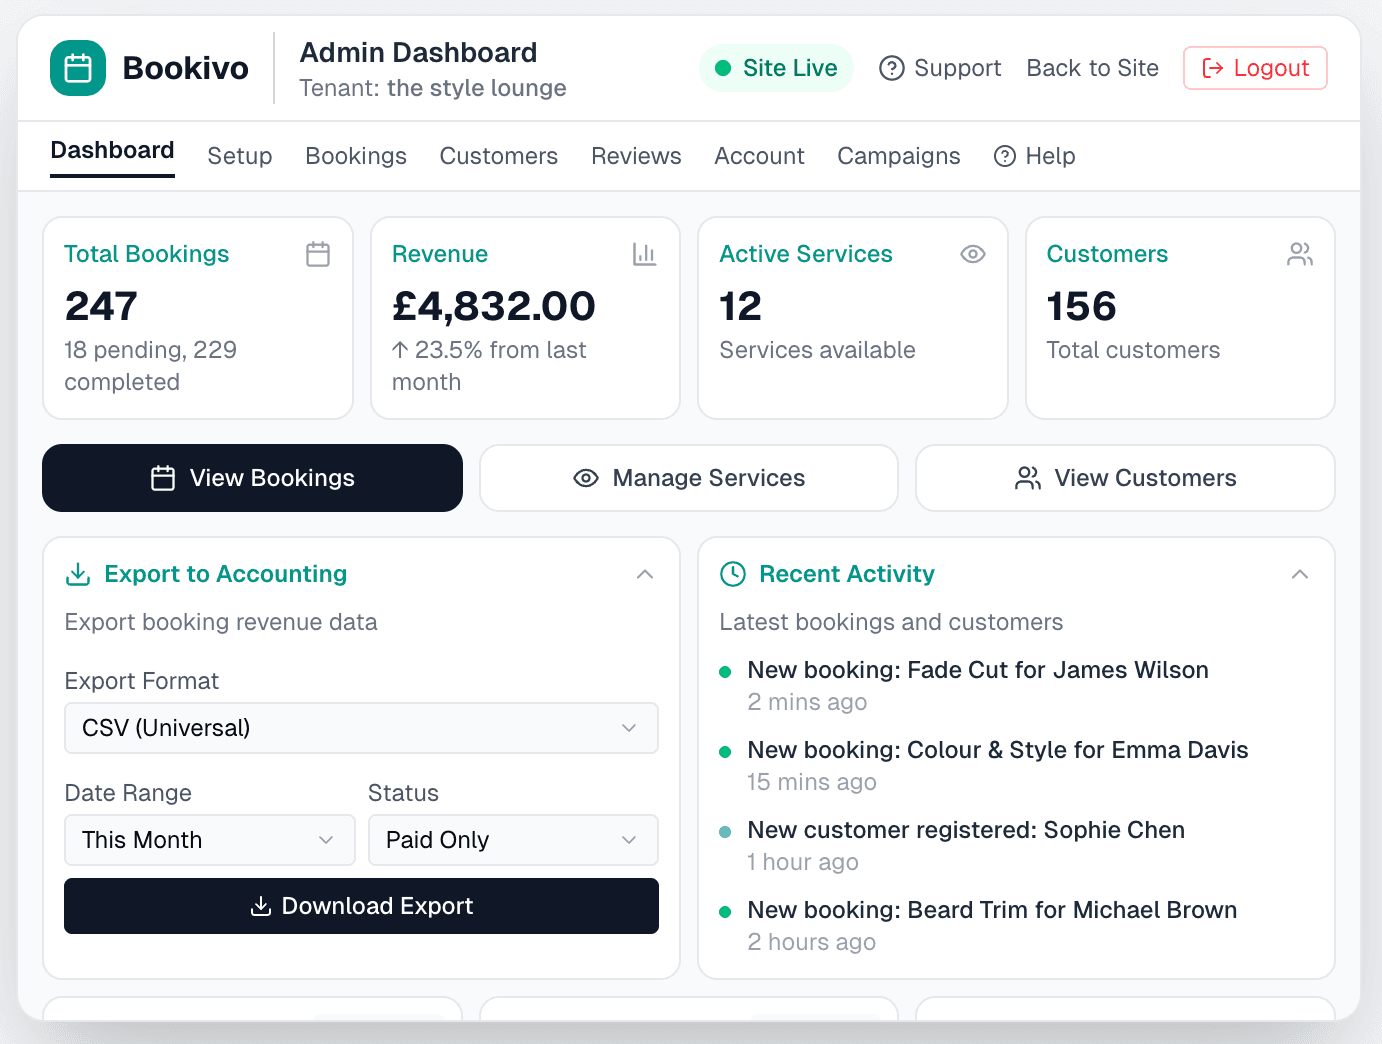The width and height of the screenshot is (1382, 1044).
Task: Collapse the Export to Accounting panel
Action: click(645, 574)
